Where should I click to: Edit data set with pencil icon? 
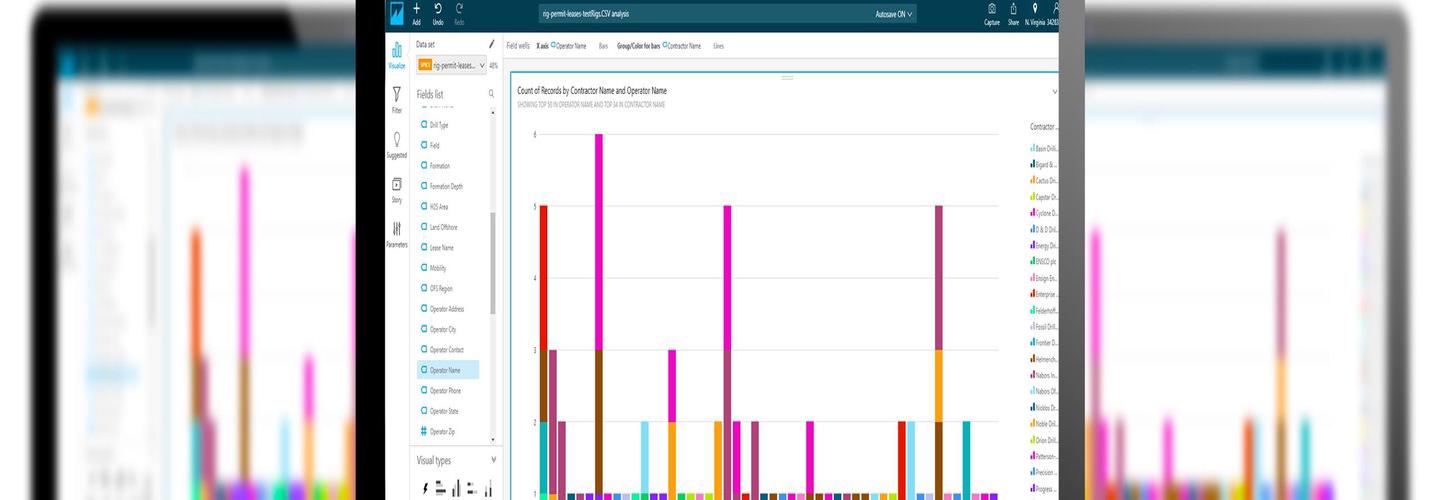coord(491,44)
